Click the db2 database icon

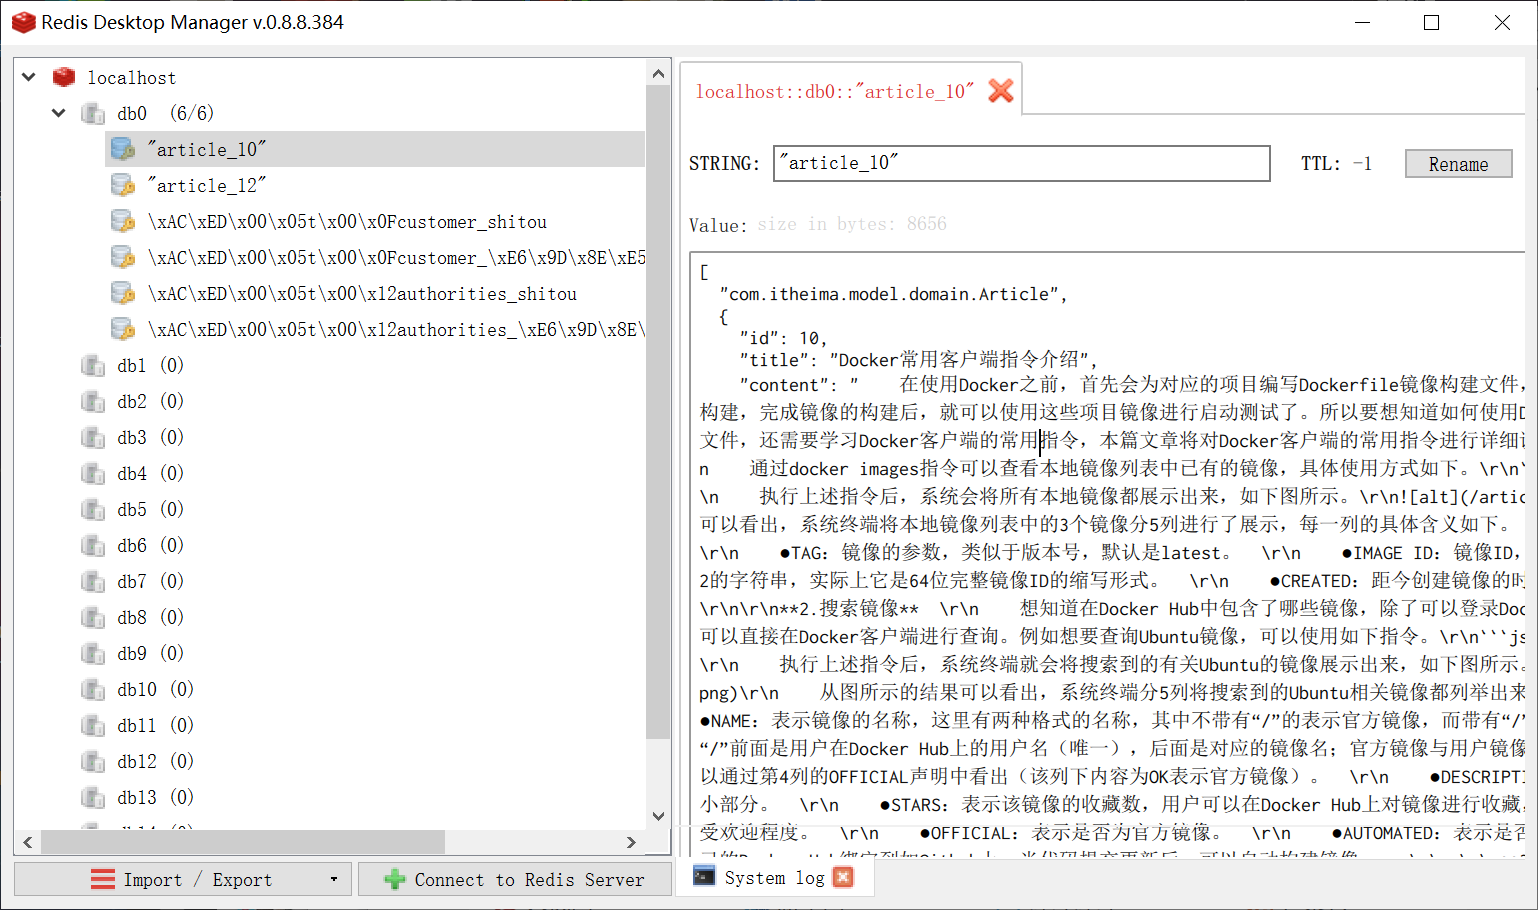click(93, 401)
